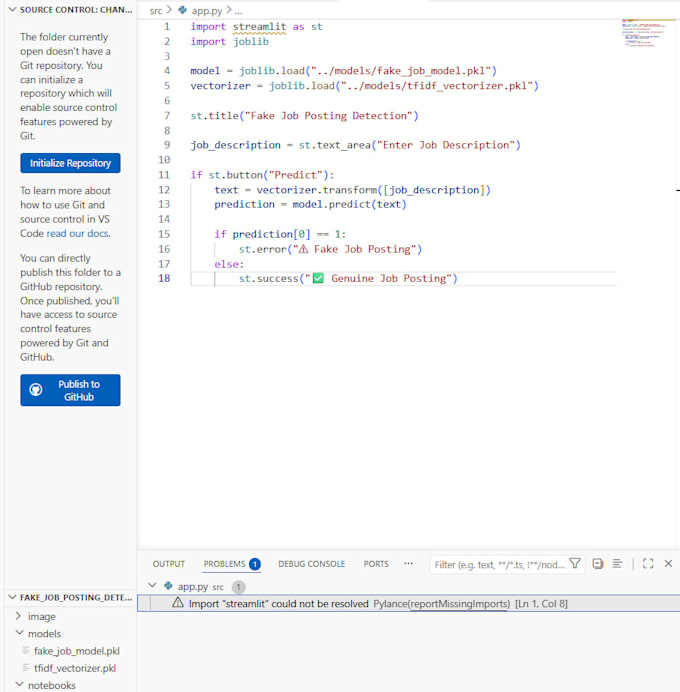Screen dimensions: 680x692
Task: Click the job_description text_area line 9
Action: pyautogui.click(x=355, y=145)
